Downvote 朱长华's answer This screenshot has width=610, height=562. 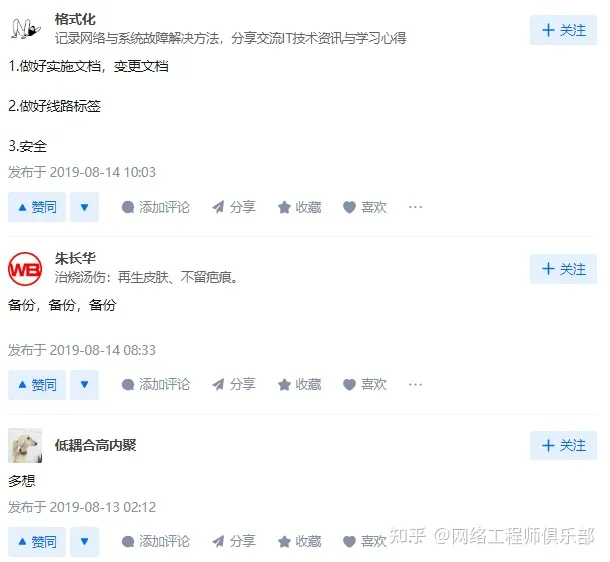(84, 385)
